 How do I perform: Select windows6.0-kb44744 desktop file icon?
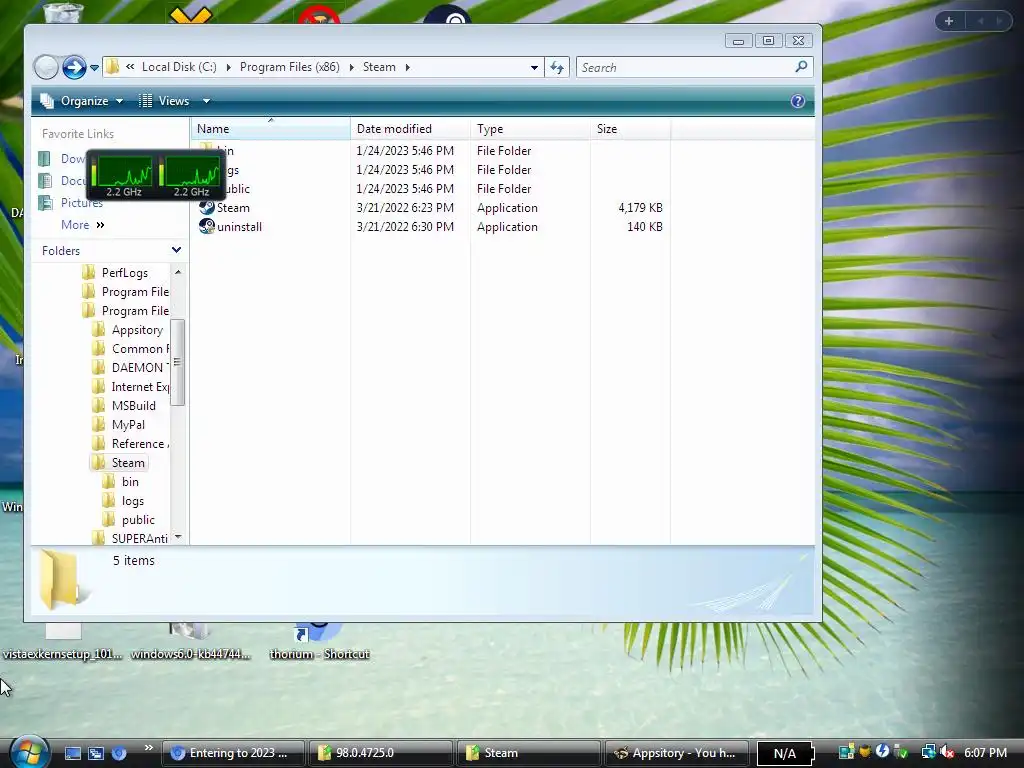[x=190, y=640]
